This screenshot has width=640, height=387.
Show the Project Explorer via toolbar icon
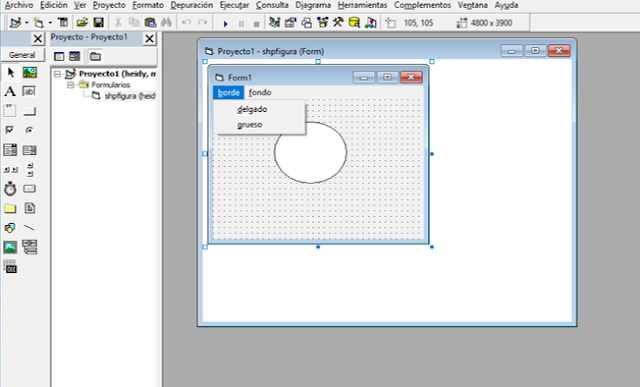pyautogui.click(x=275, y=22)
